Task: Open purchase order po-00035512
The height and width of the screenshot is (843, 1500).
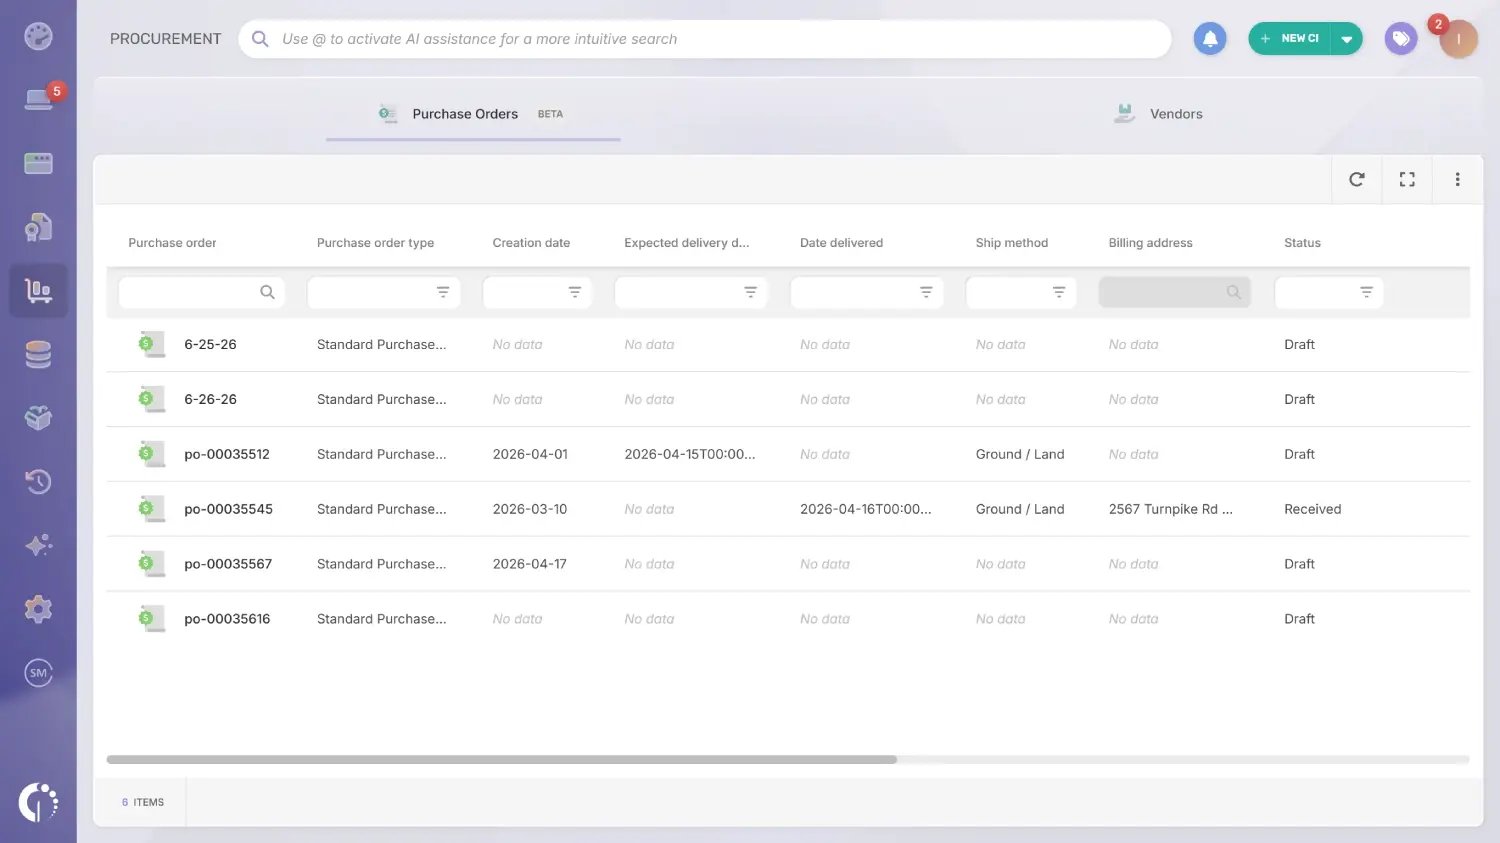Action: click(227, 454)
